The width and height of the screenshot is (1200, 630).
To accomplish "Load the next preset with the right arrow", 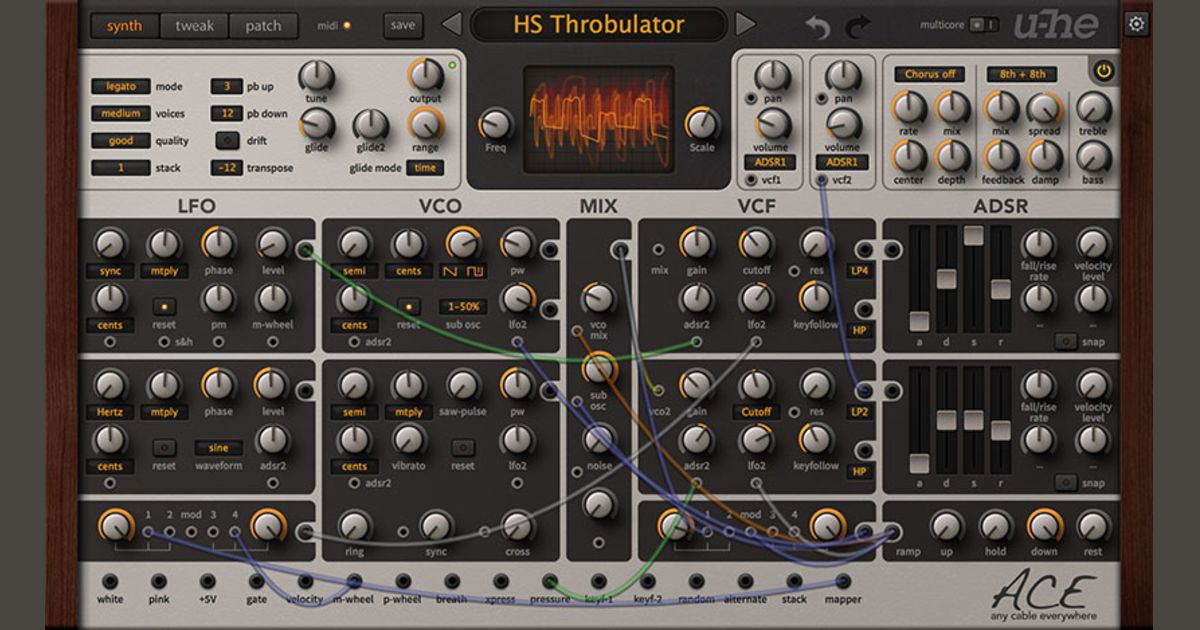I will pos(744,26).
